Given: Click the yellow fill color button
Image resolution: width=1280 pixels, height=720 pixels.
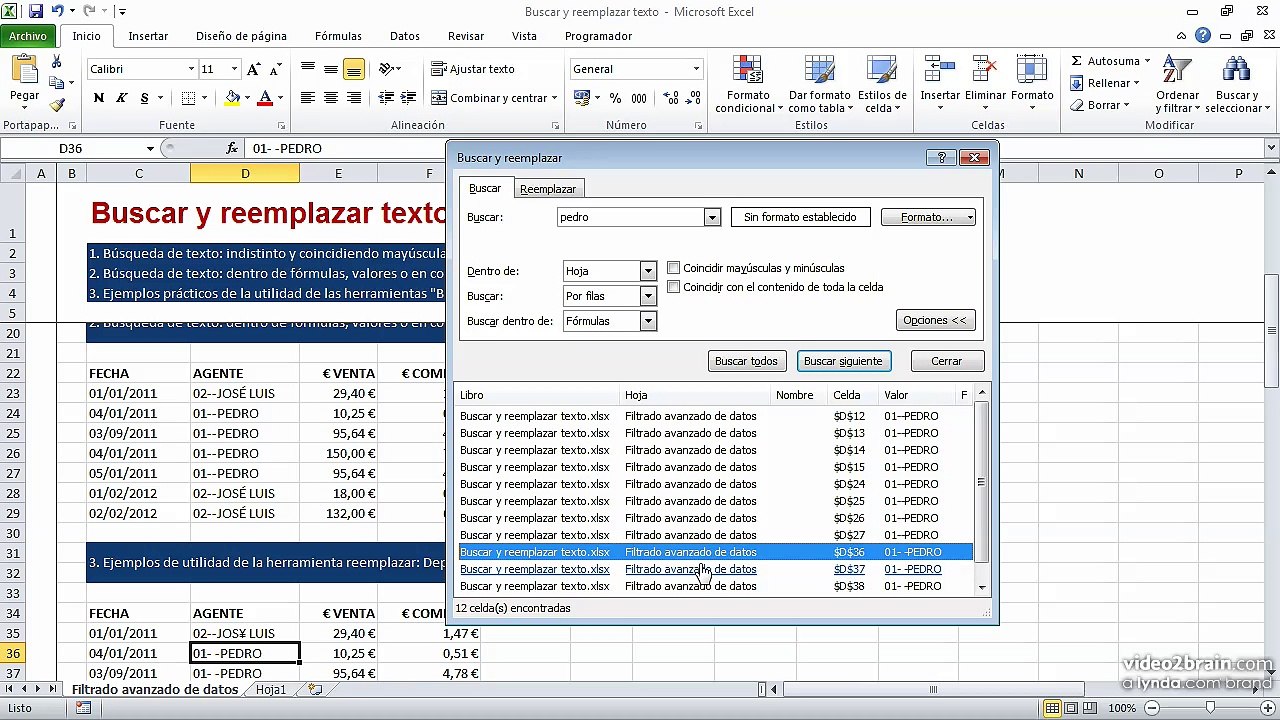Looking at the screenshot, I should coord(233,98).
